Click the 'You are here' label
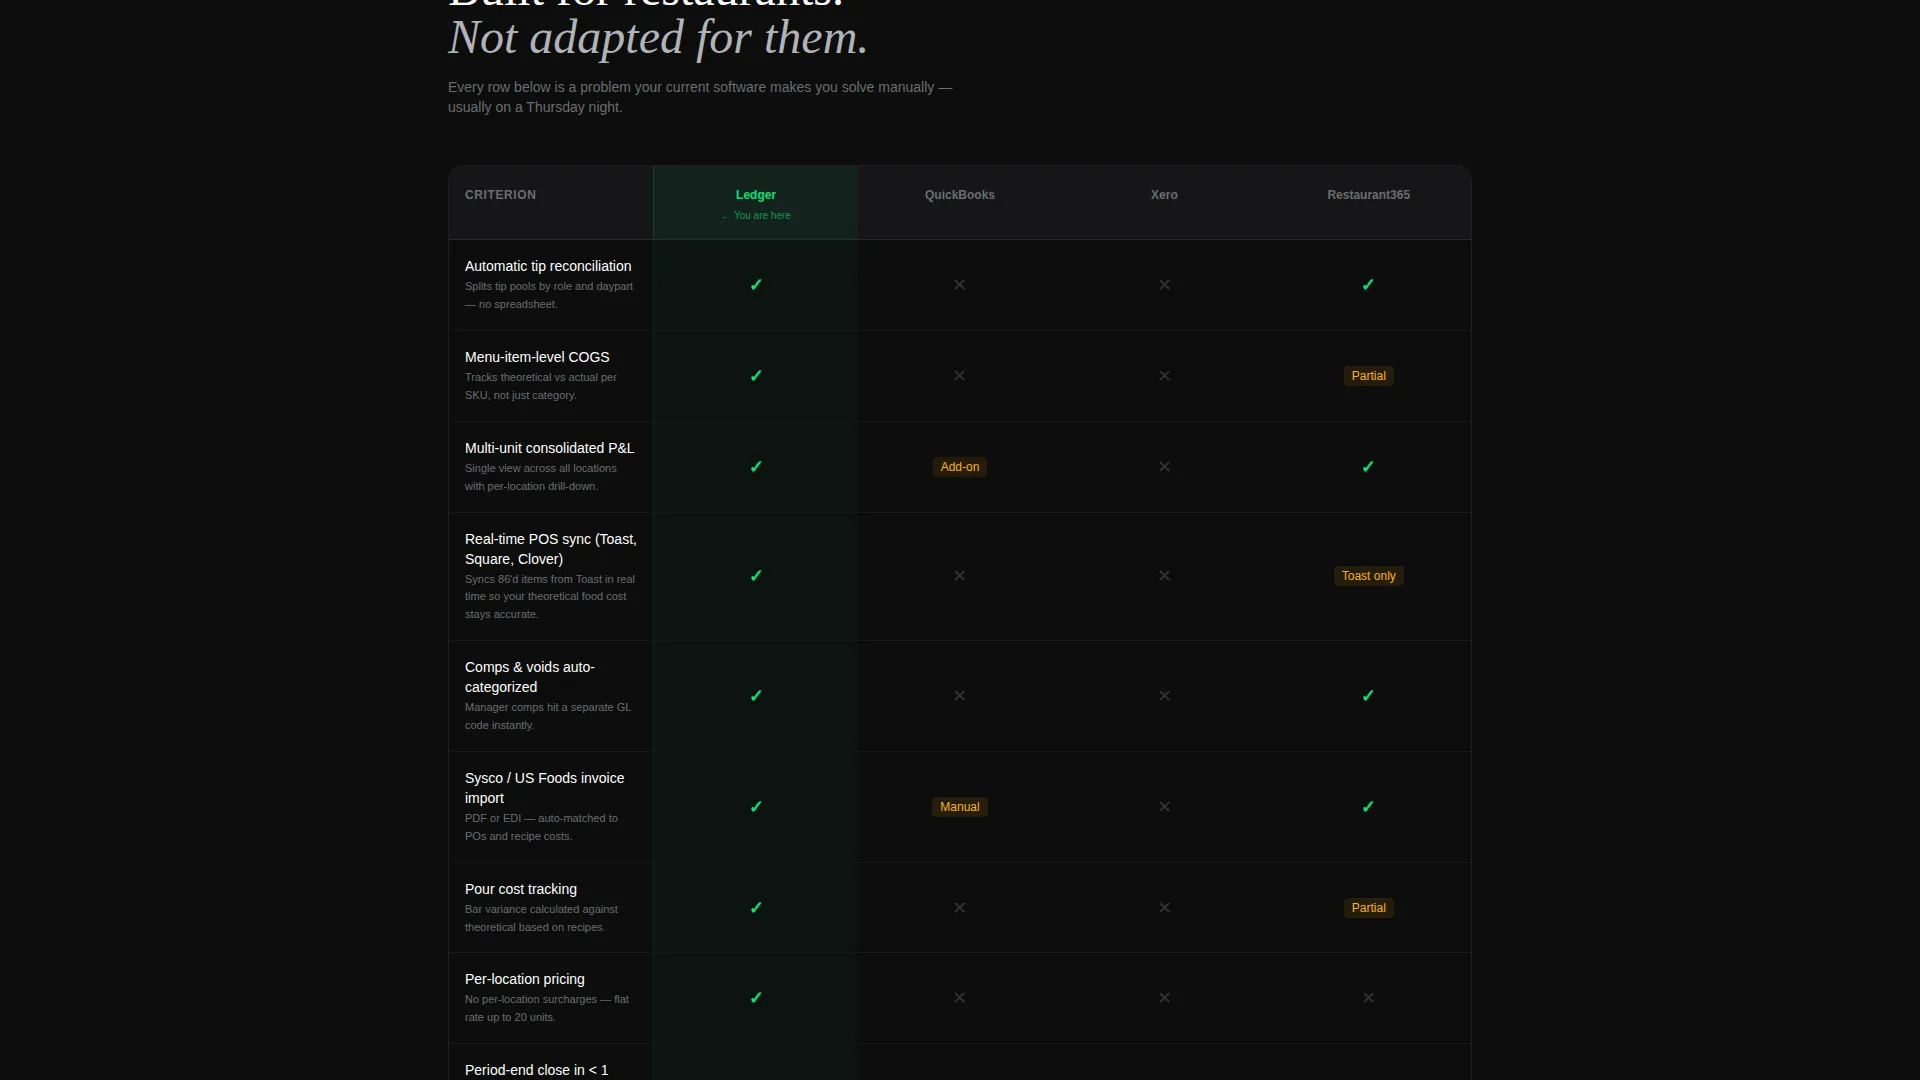Image resolution: width=1920 pixels, height=1080 pixels. point(756,216)
